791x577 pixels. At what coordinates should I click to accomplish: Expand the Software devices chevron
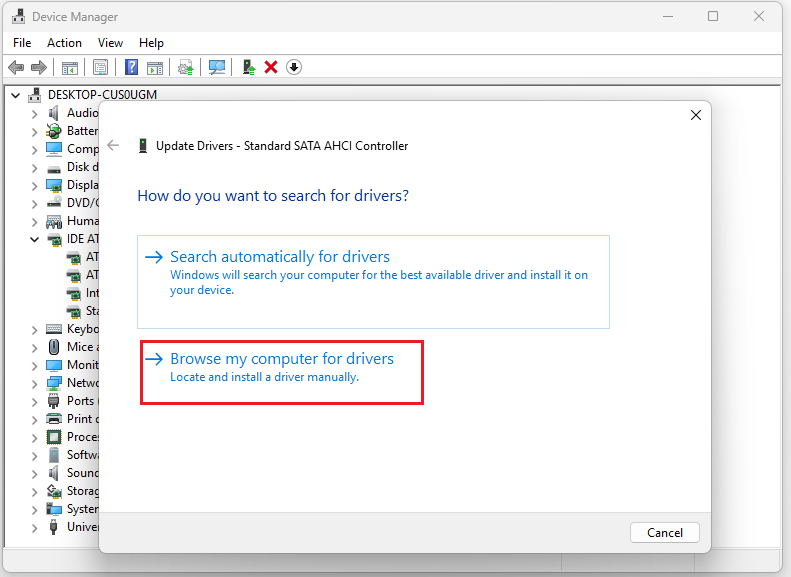pyautogui.click(x=34, y=456)
